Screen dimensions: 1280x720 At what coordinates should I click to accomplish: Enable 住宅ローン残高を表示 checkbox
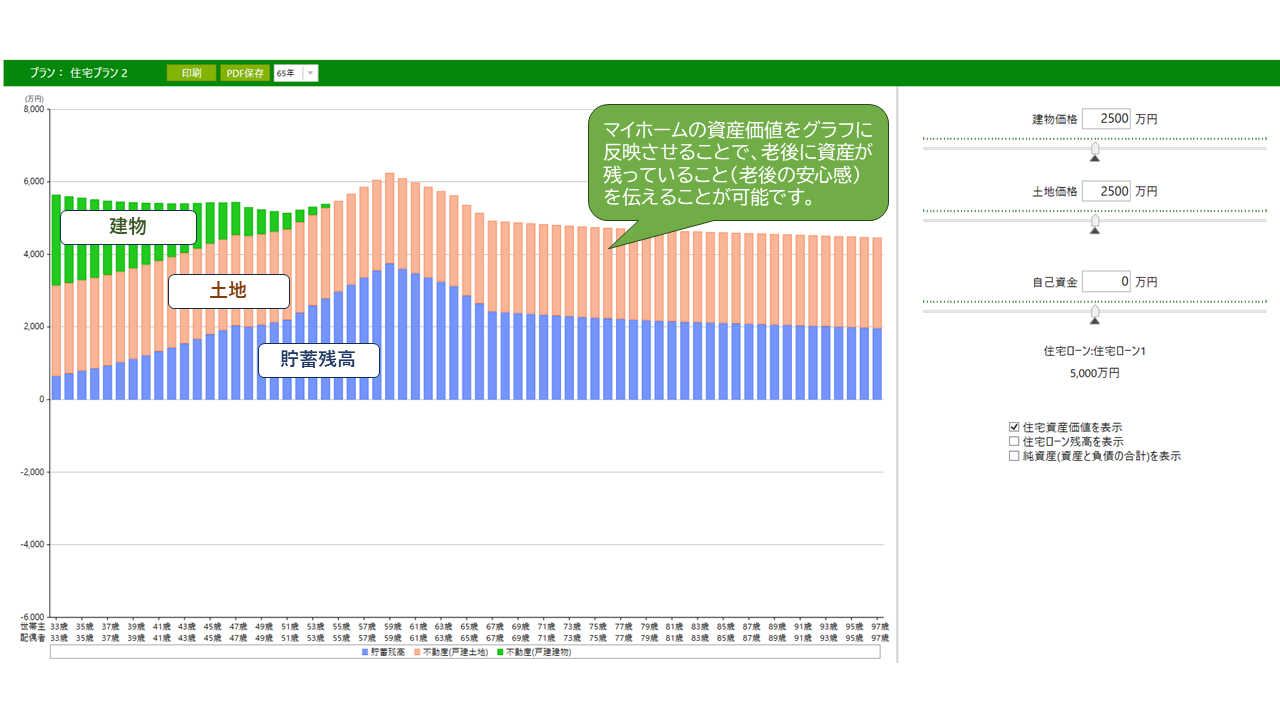coord(1014,441)
